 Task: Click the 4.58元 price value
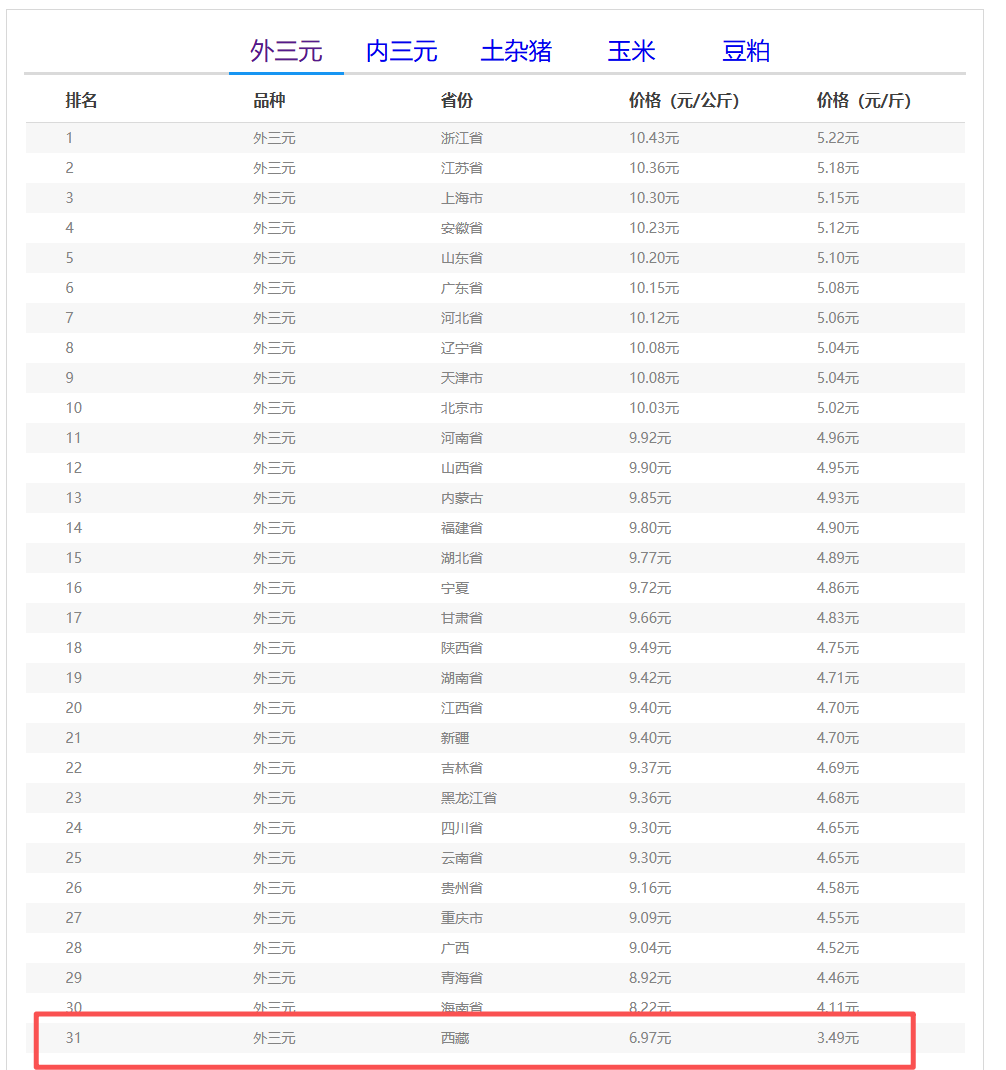coord(837,888)
